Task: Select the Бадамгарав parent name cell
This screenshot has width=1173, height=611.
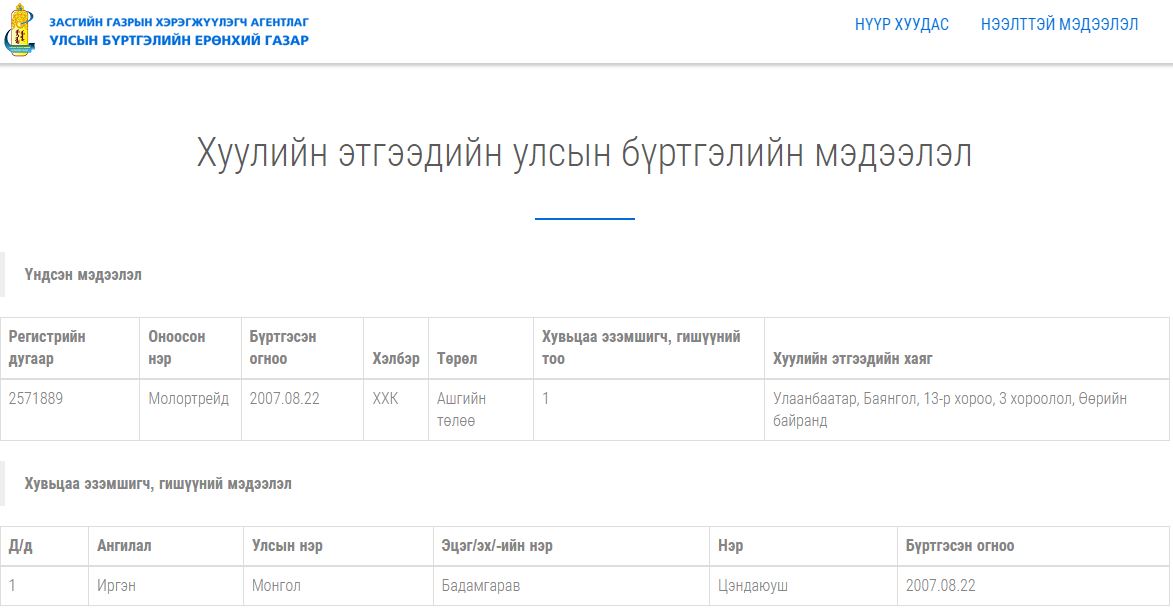Action: pos(481,585)
